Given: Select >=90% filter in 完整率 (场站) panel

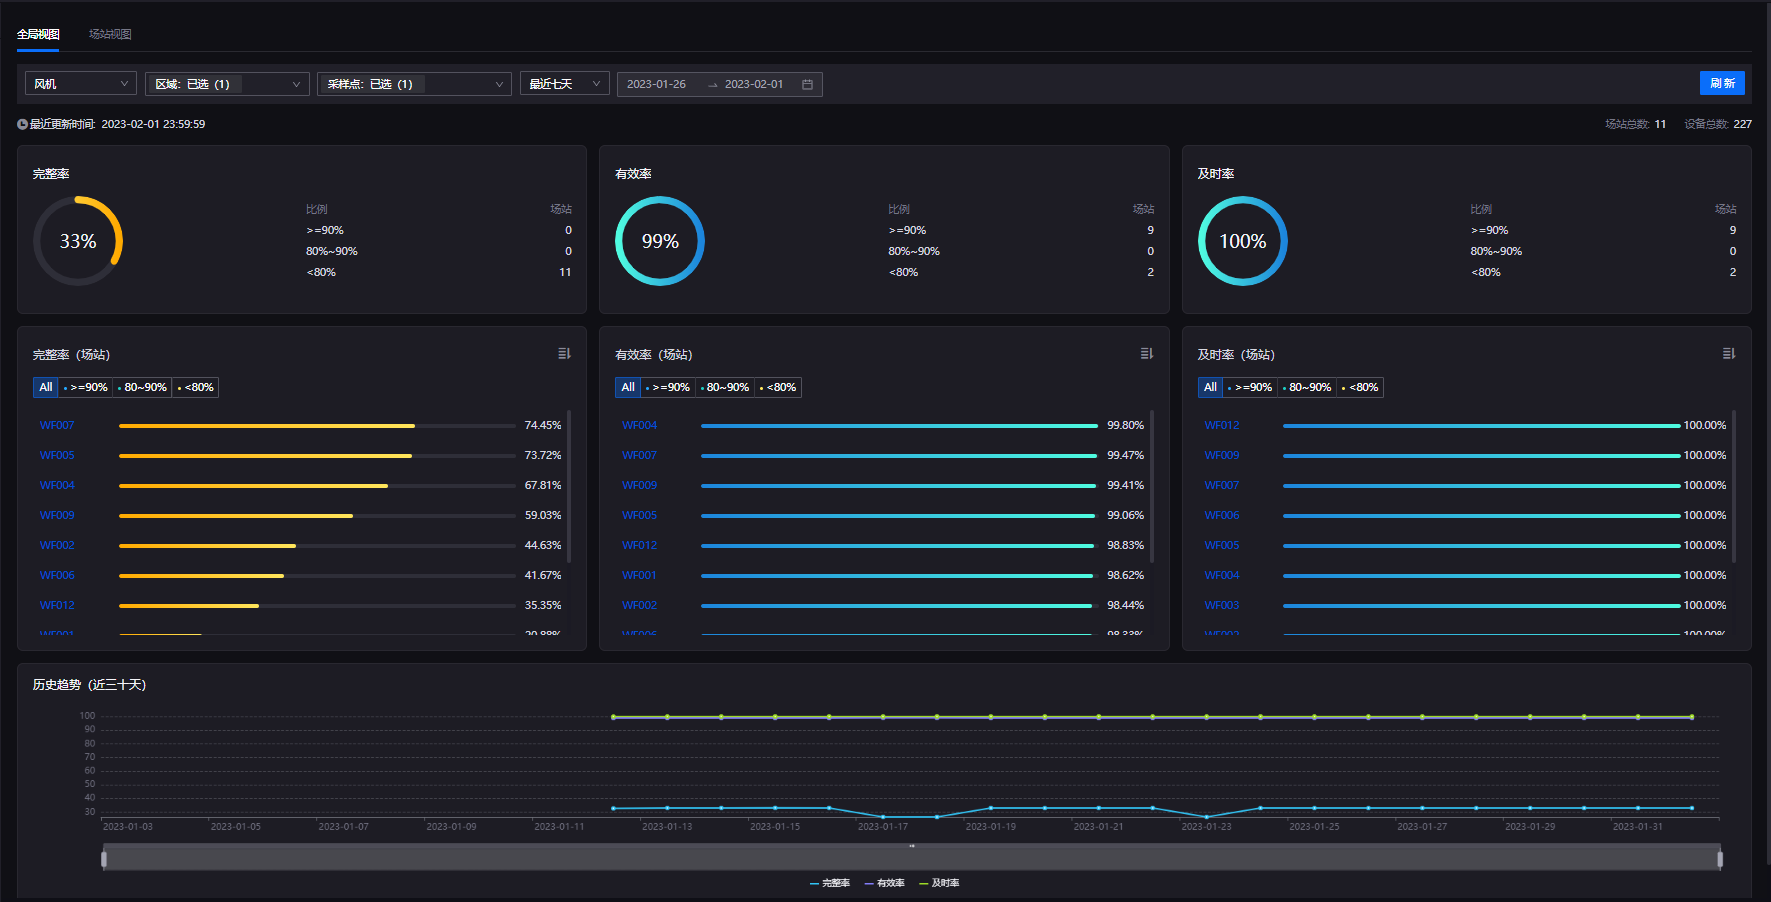Looking at the screenshot, I should coord(86,388).
